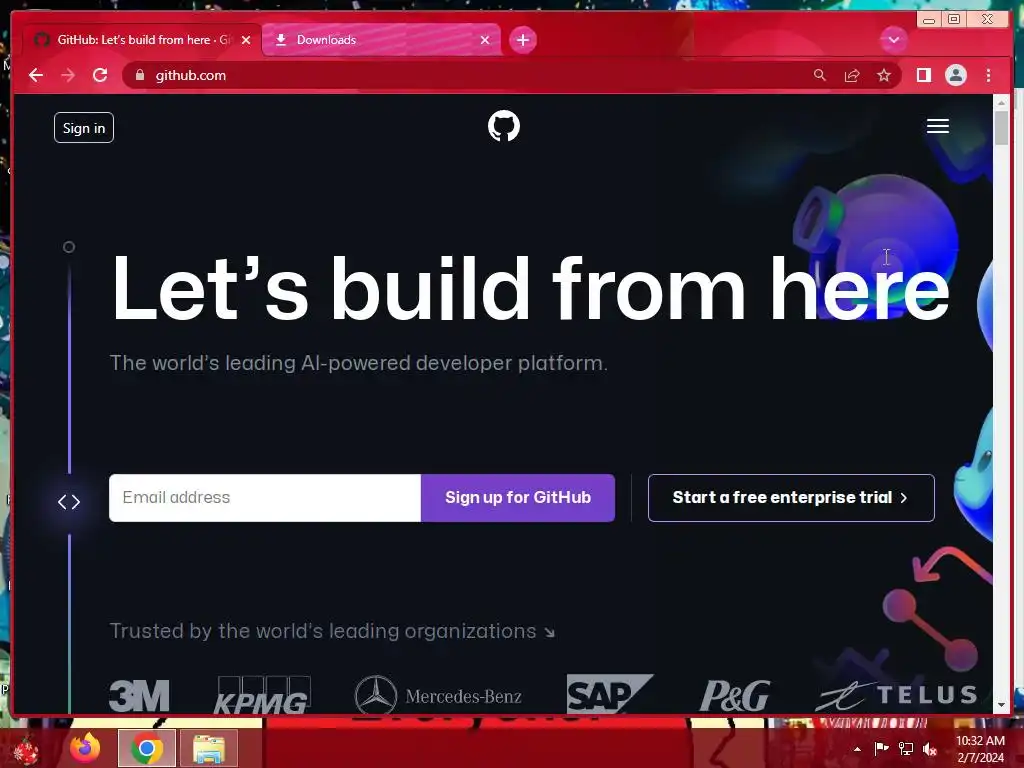Click the Sign in button

coord(84,128)
